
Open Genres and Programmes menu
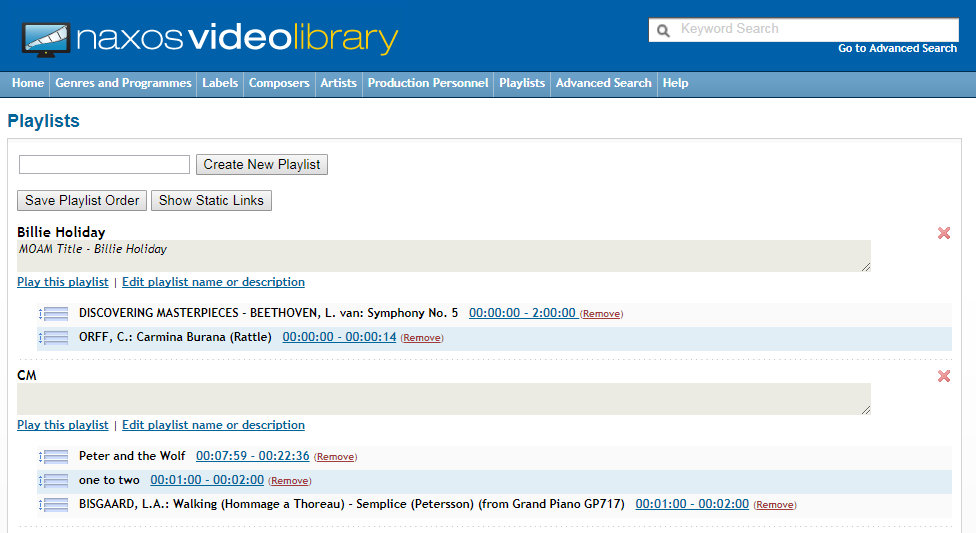(123, 83)
